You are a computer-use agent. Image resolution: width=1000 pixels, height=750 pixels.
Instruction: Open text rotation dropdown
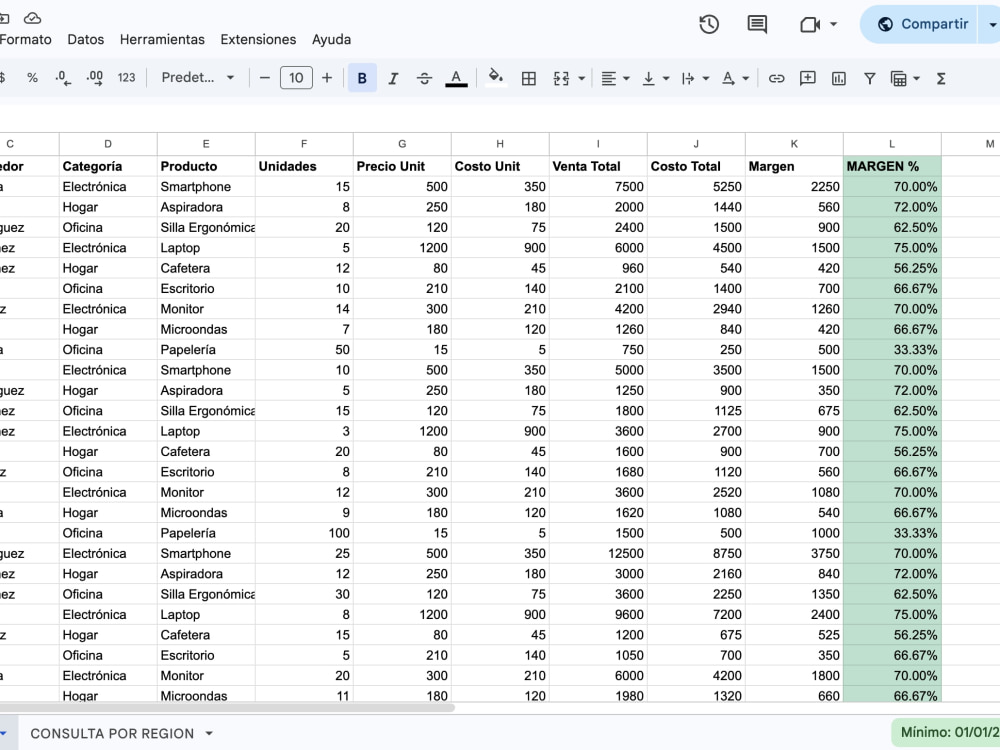pyautogui.click(x=735, y=78)
